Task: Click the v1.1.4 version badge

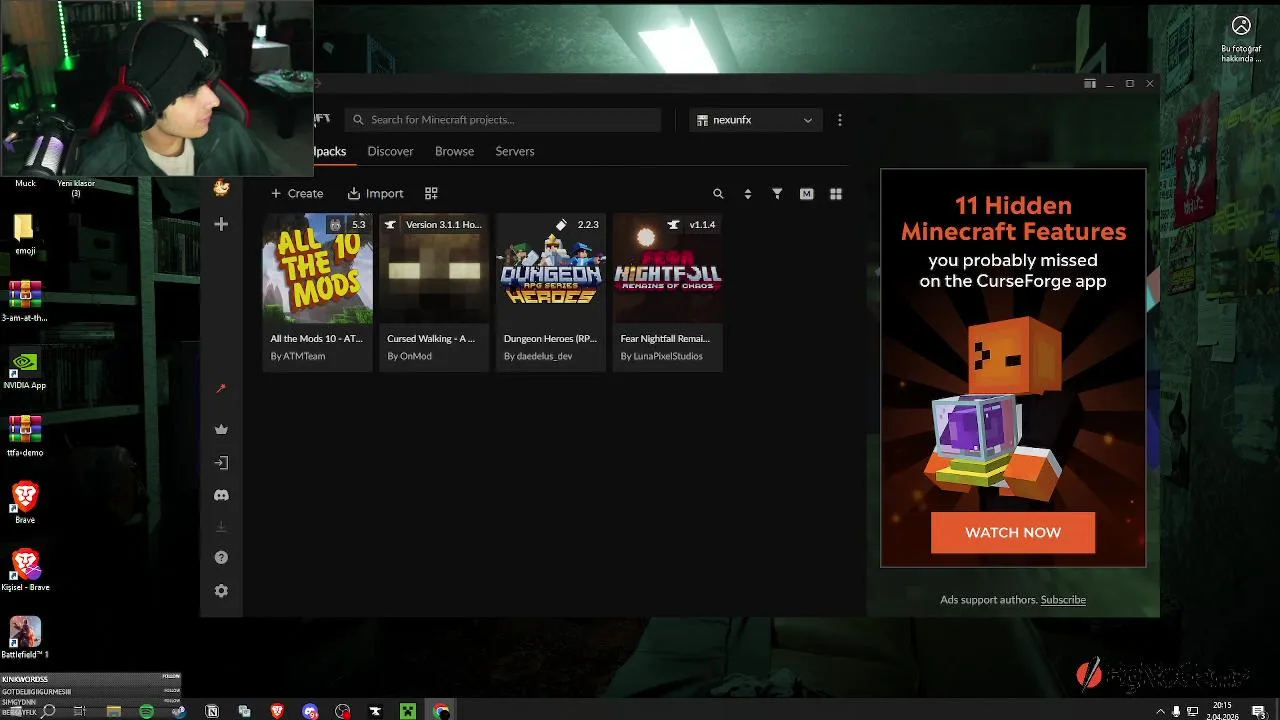Action: tap(692, 225)
